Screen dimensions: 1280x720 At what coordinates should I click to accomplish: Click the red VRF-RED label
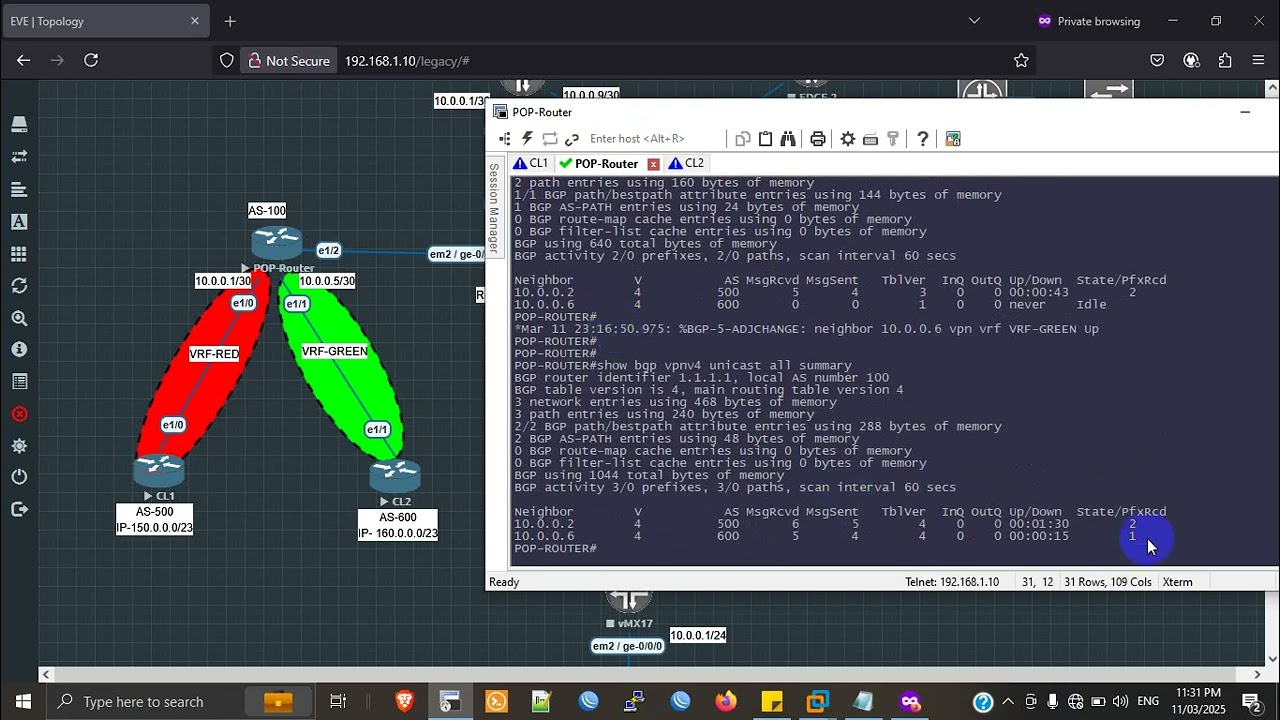(x=214, y=354)
